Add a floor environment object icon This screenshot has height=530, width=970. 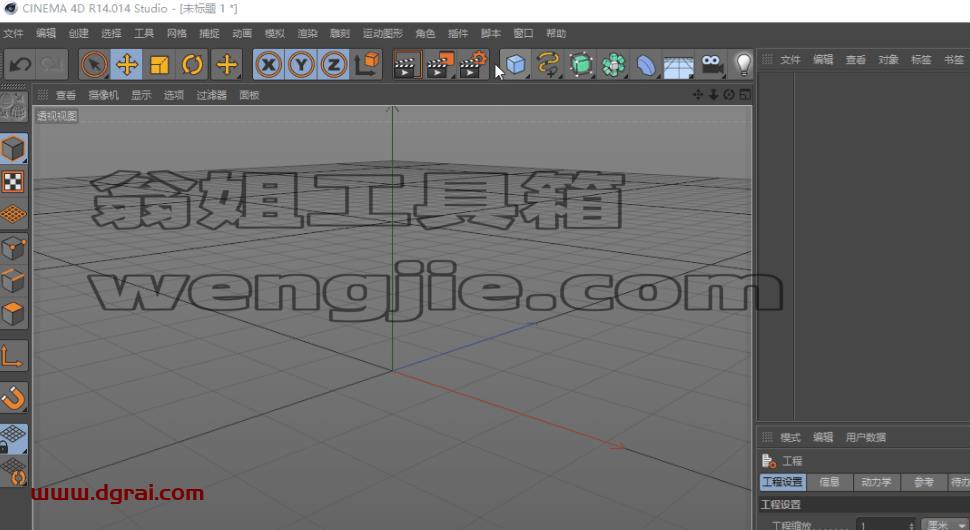pos(679,64)
